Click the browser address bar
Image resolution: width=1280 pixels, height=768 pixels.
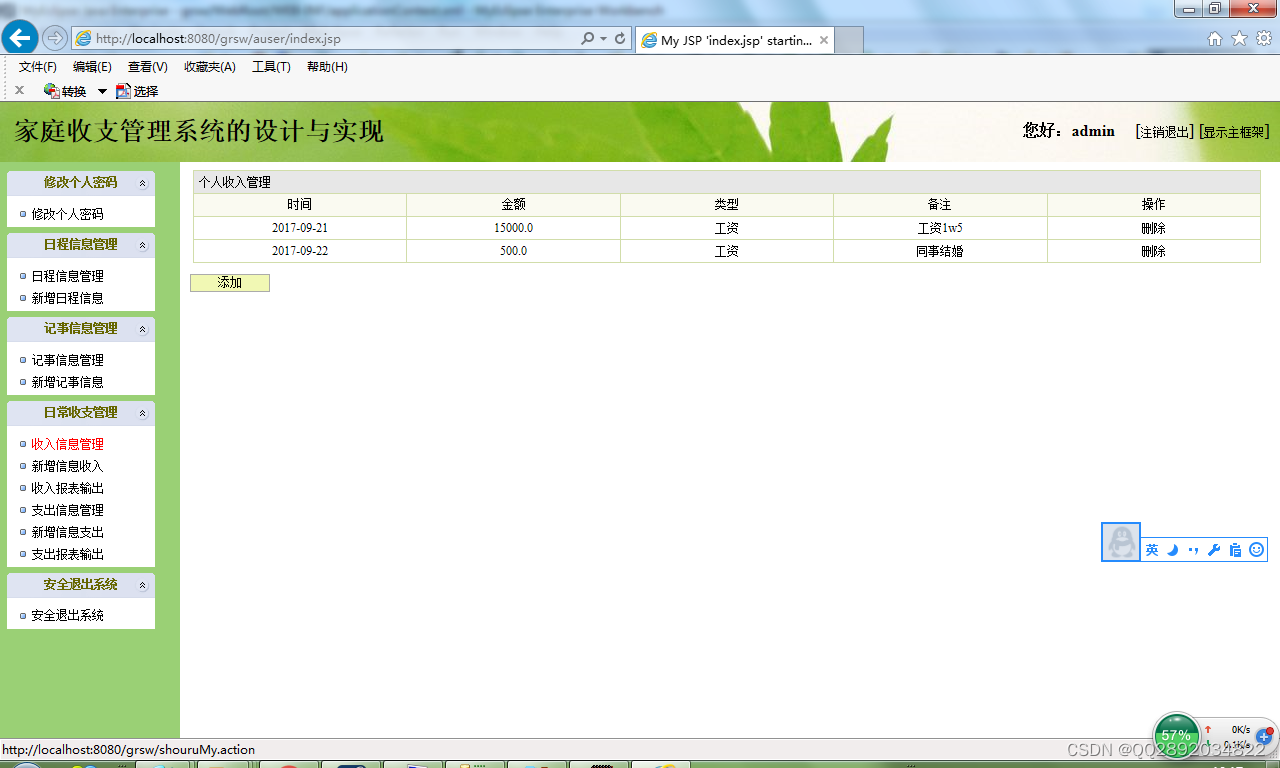click(300, 40)
